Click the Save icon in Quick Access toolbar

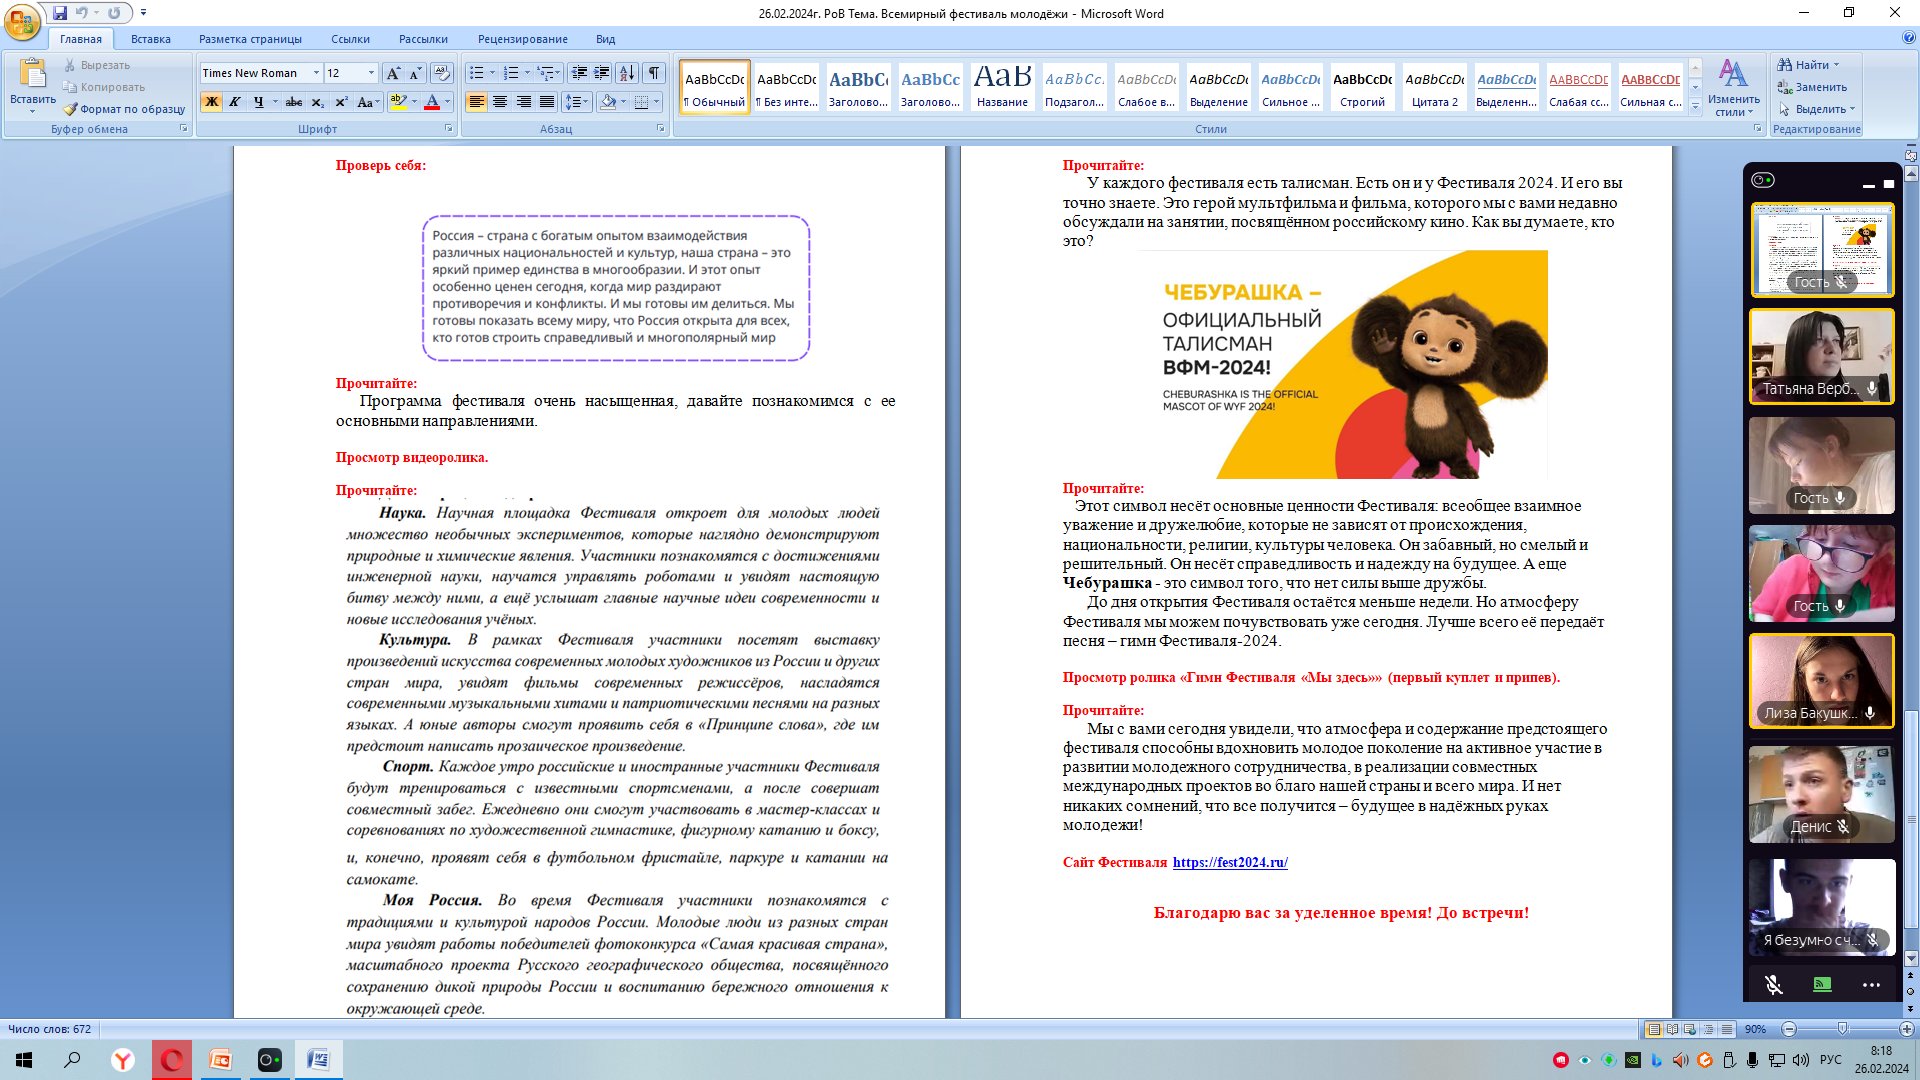tap(60, 13)
